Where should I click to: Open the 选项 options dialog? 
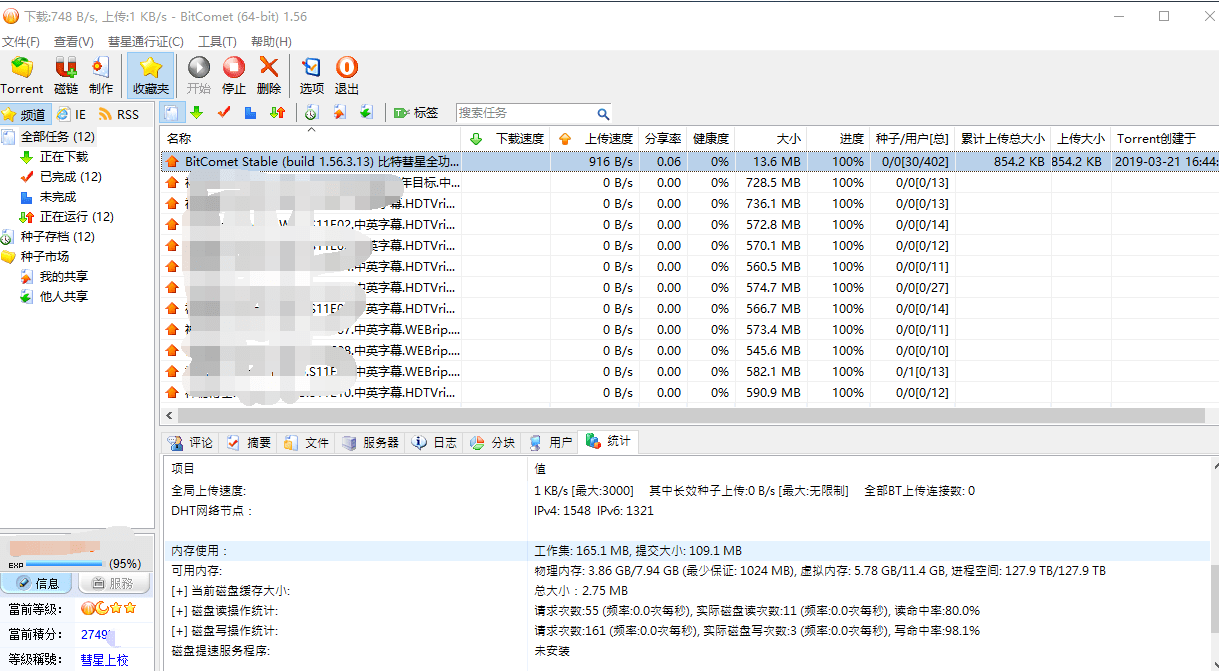coord(312,75)
